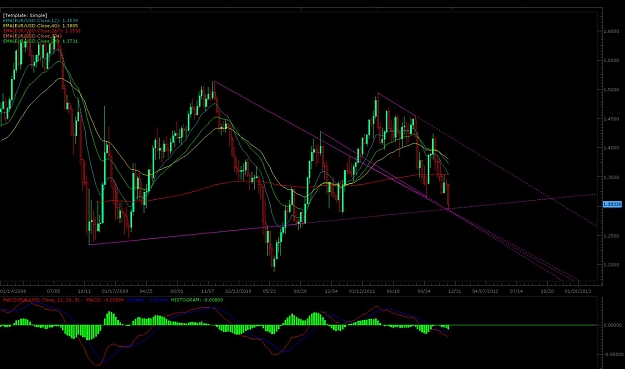Screen dimensions: 625x369
Task: Select the MACD(EUR/USD,Close,12,26,9) indicator label
Action: (x=42, y=300)
